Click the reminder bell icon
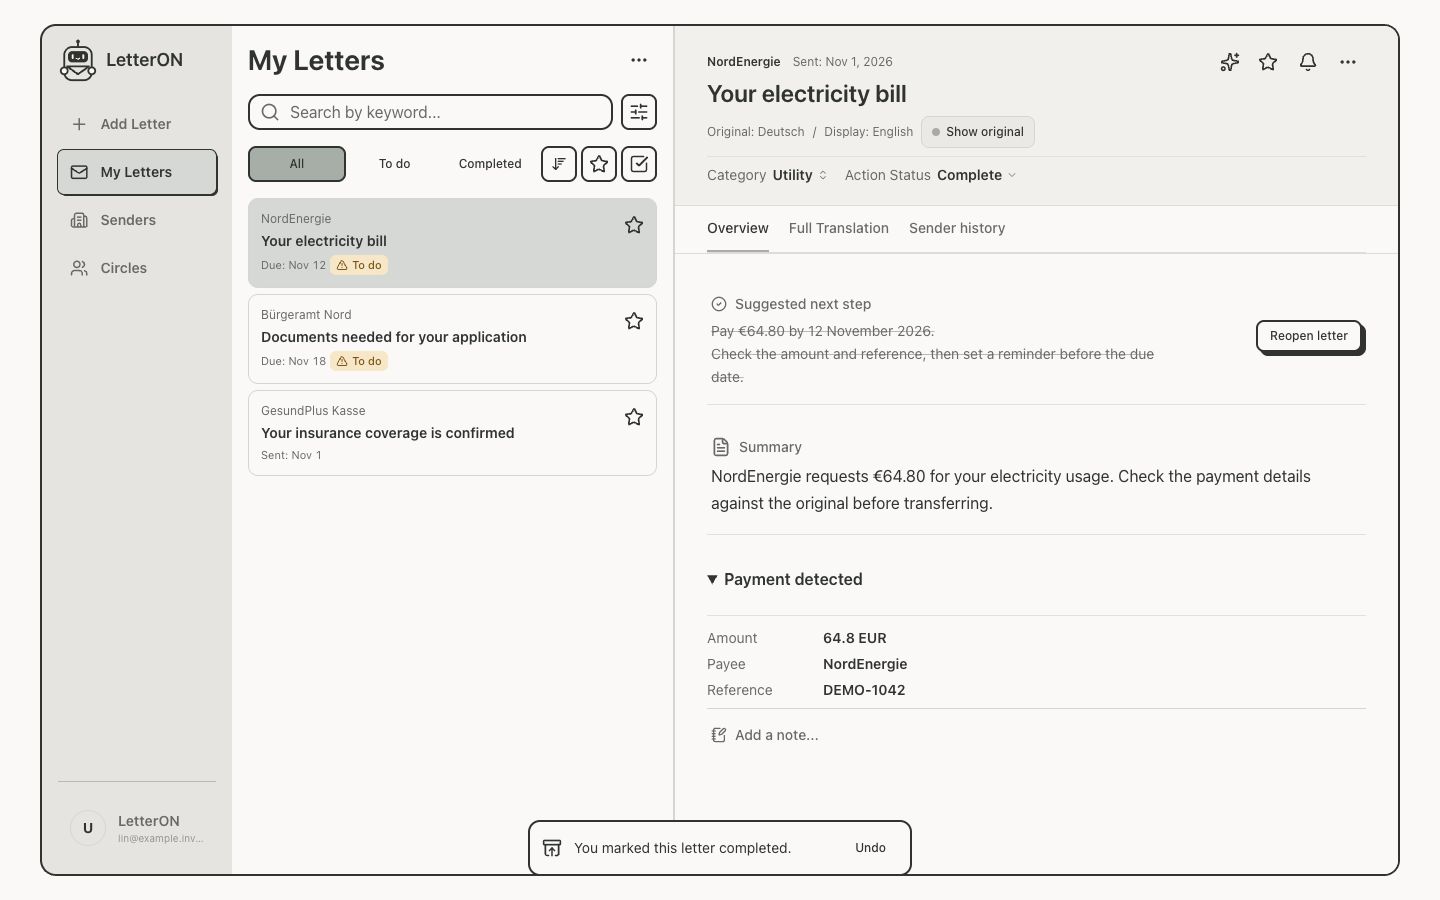The image size is (1440, 900). [x=1308, y=62]
